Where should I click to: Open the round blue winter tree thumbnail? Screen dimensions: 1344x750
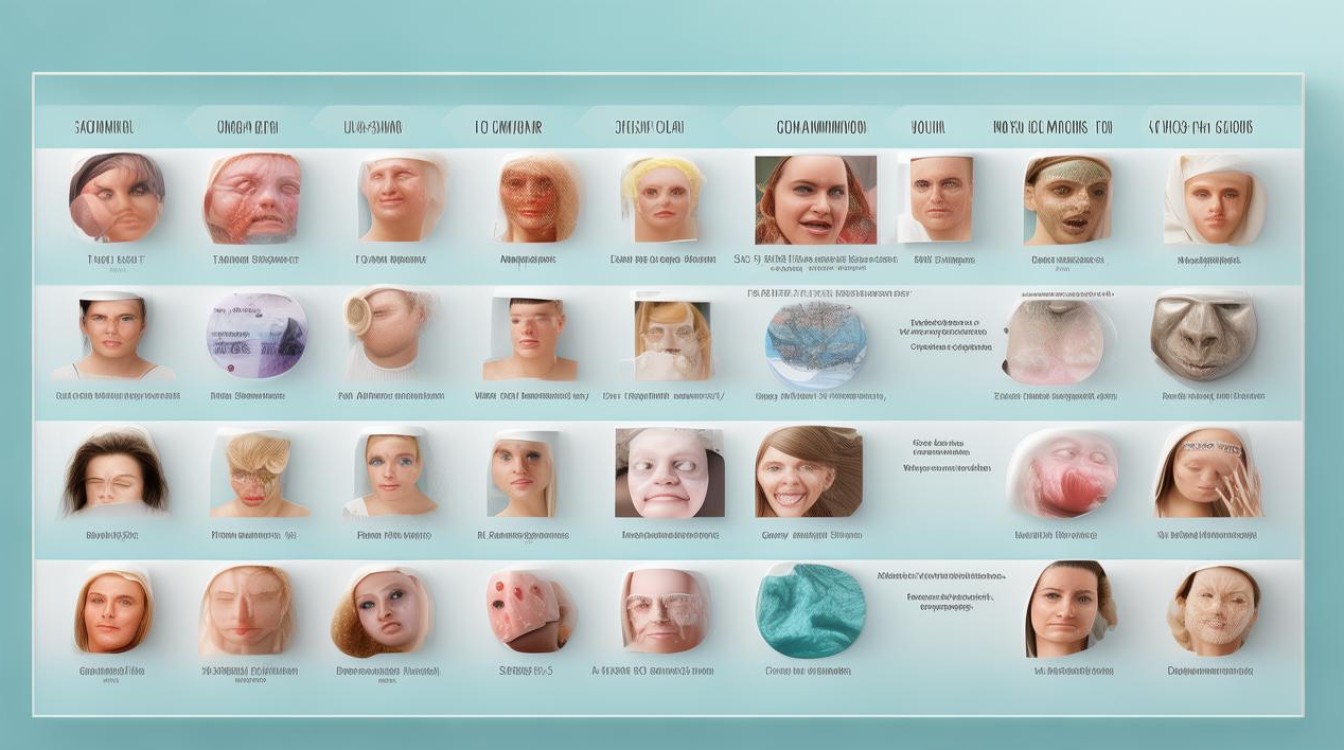(816, 344)
